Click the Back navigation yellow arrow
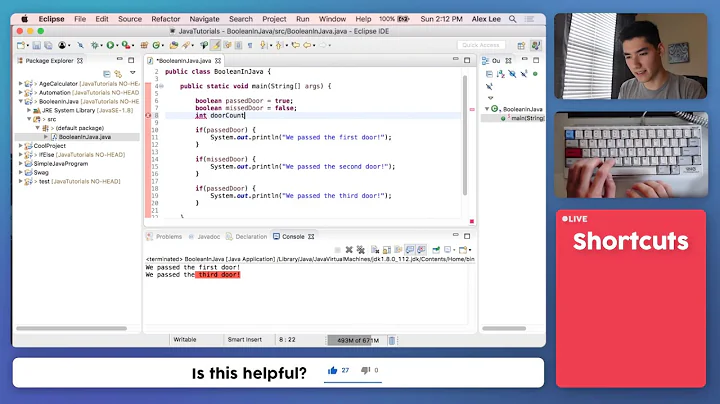Screen dimensions: 720x404 307,45
